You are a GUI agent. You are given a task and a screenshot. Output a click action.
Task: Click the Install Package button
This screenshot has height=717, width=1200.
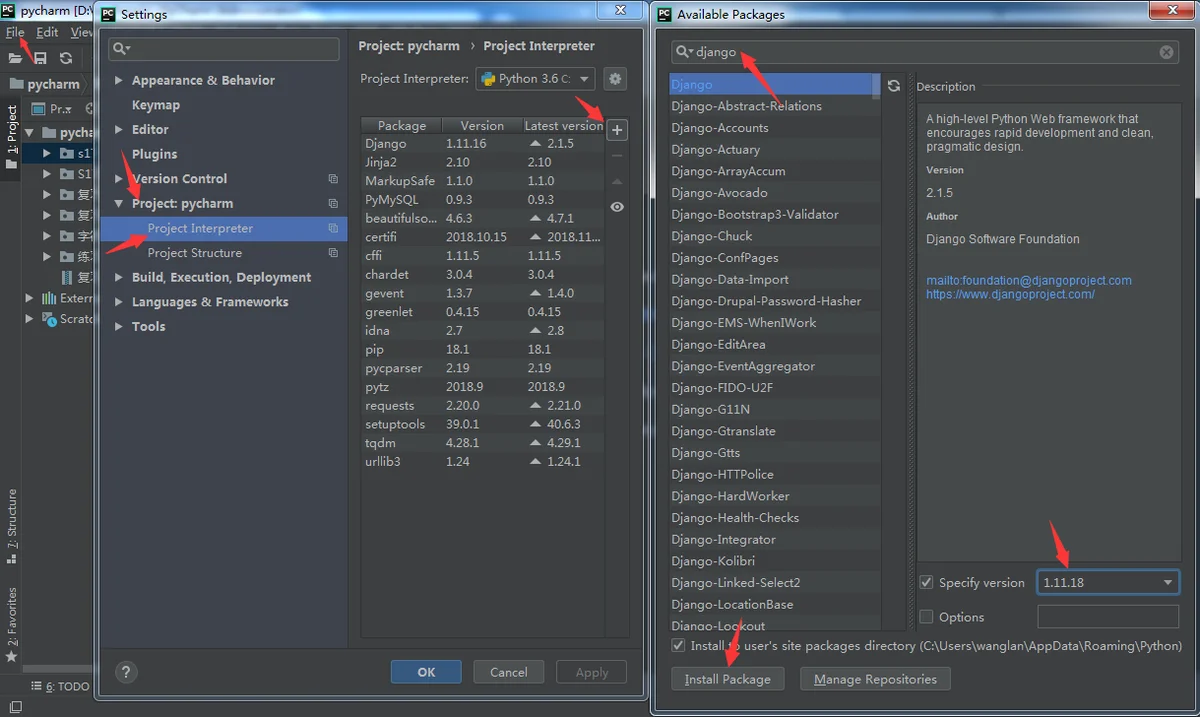tap(728, 679)
